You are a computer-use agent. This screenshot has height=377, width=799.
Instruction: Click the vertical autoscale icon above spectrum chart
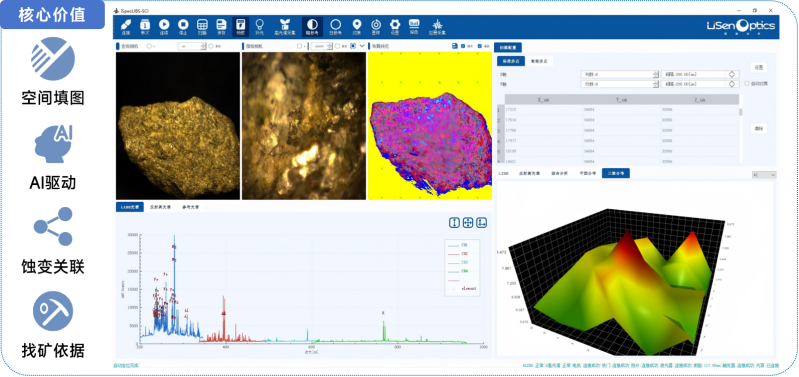pyautogui.click(x=454, y=223)
